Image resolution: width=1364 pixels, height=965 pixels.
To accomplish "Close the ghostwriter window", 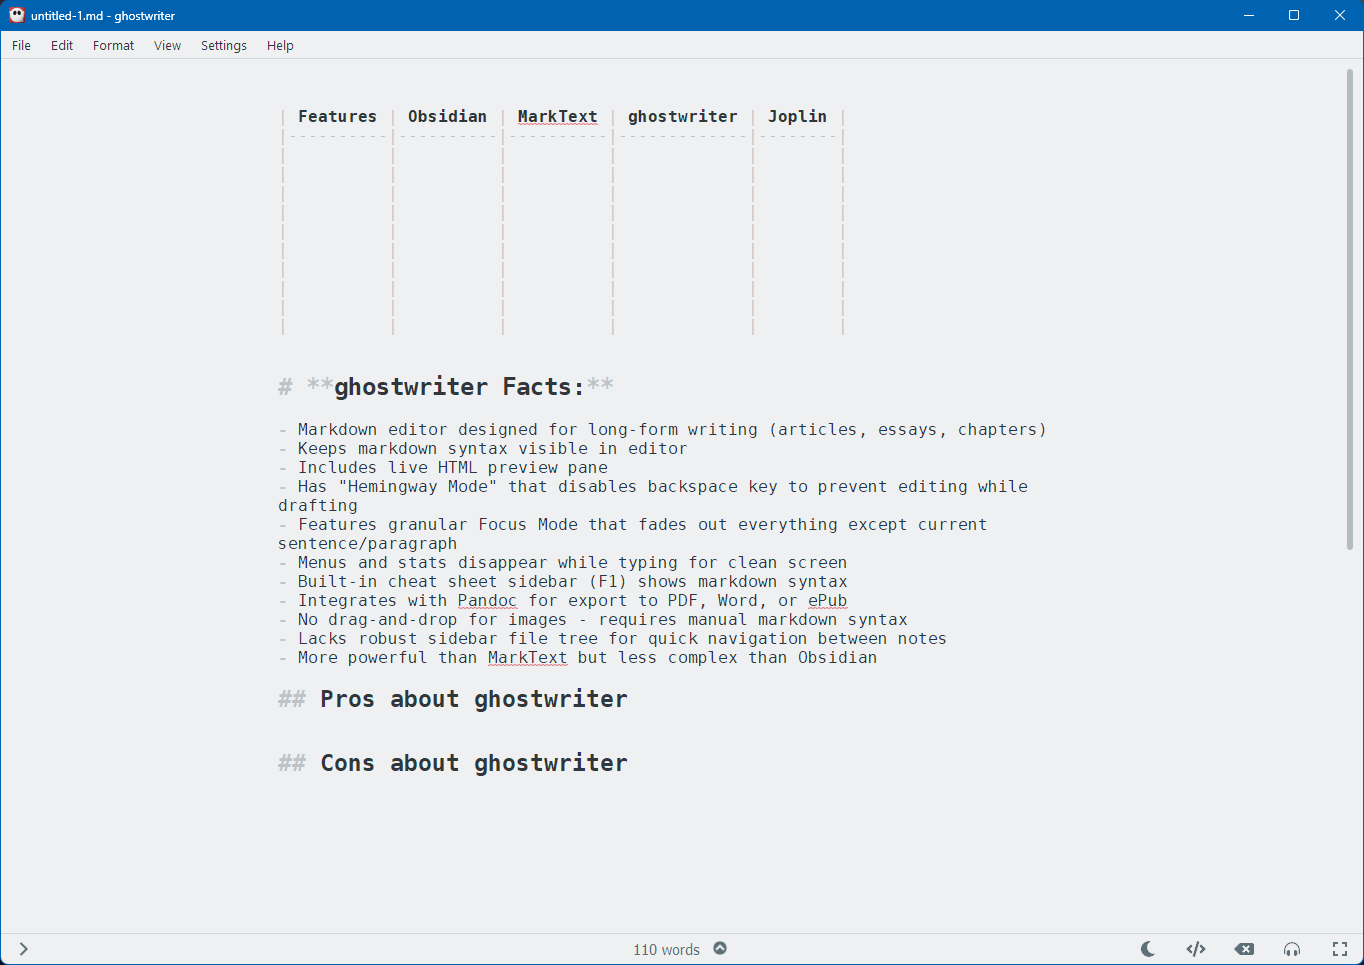I will [x=1340, y=15].
